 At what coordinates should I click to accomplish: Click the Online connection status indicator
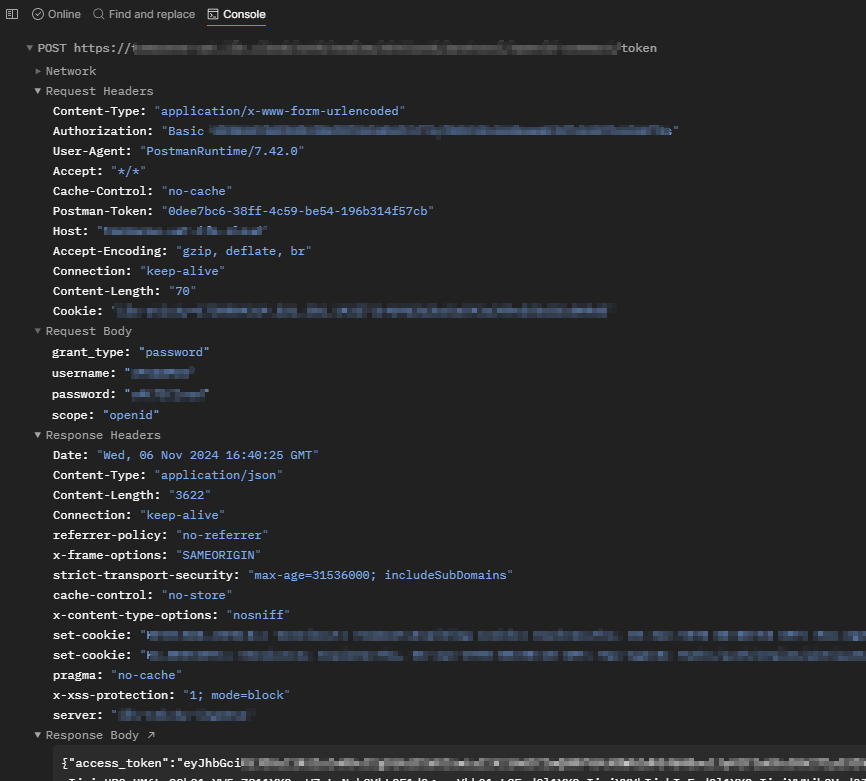56,14
